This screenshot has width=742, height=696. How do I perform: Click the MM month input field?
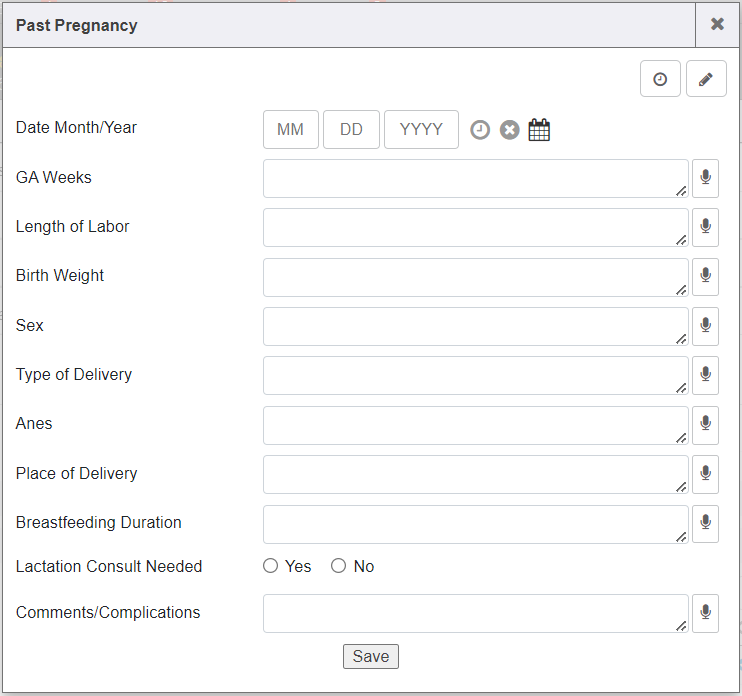point(290,130)
